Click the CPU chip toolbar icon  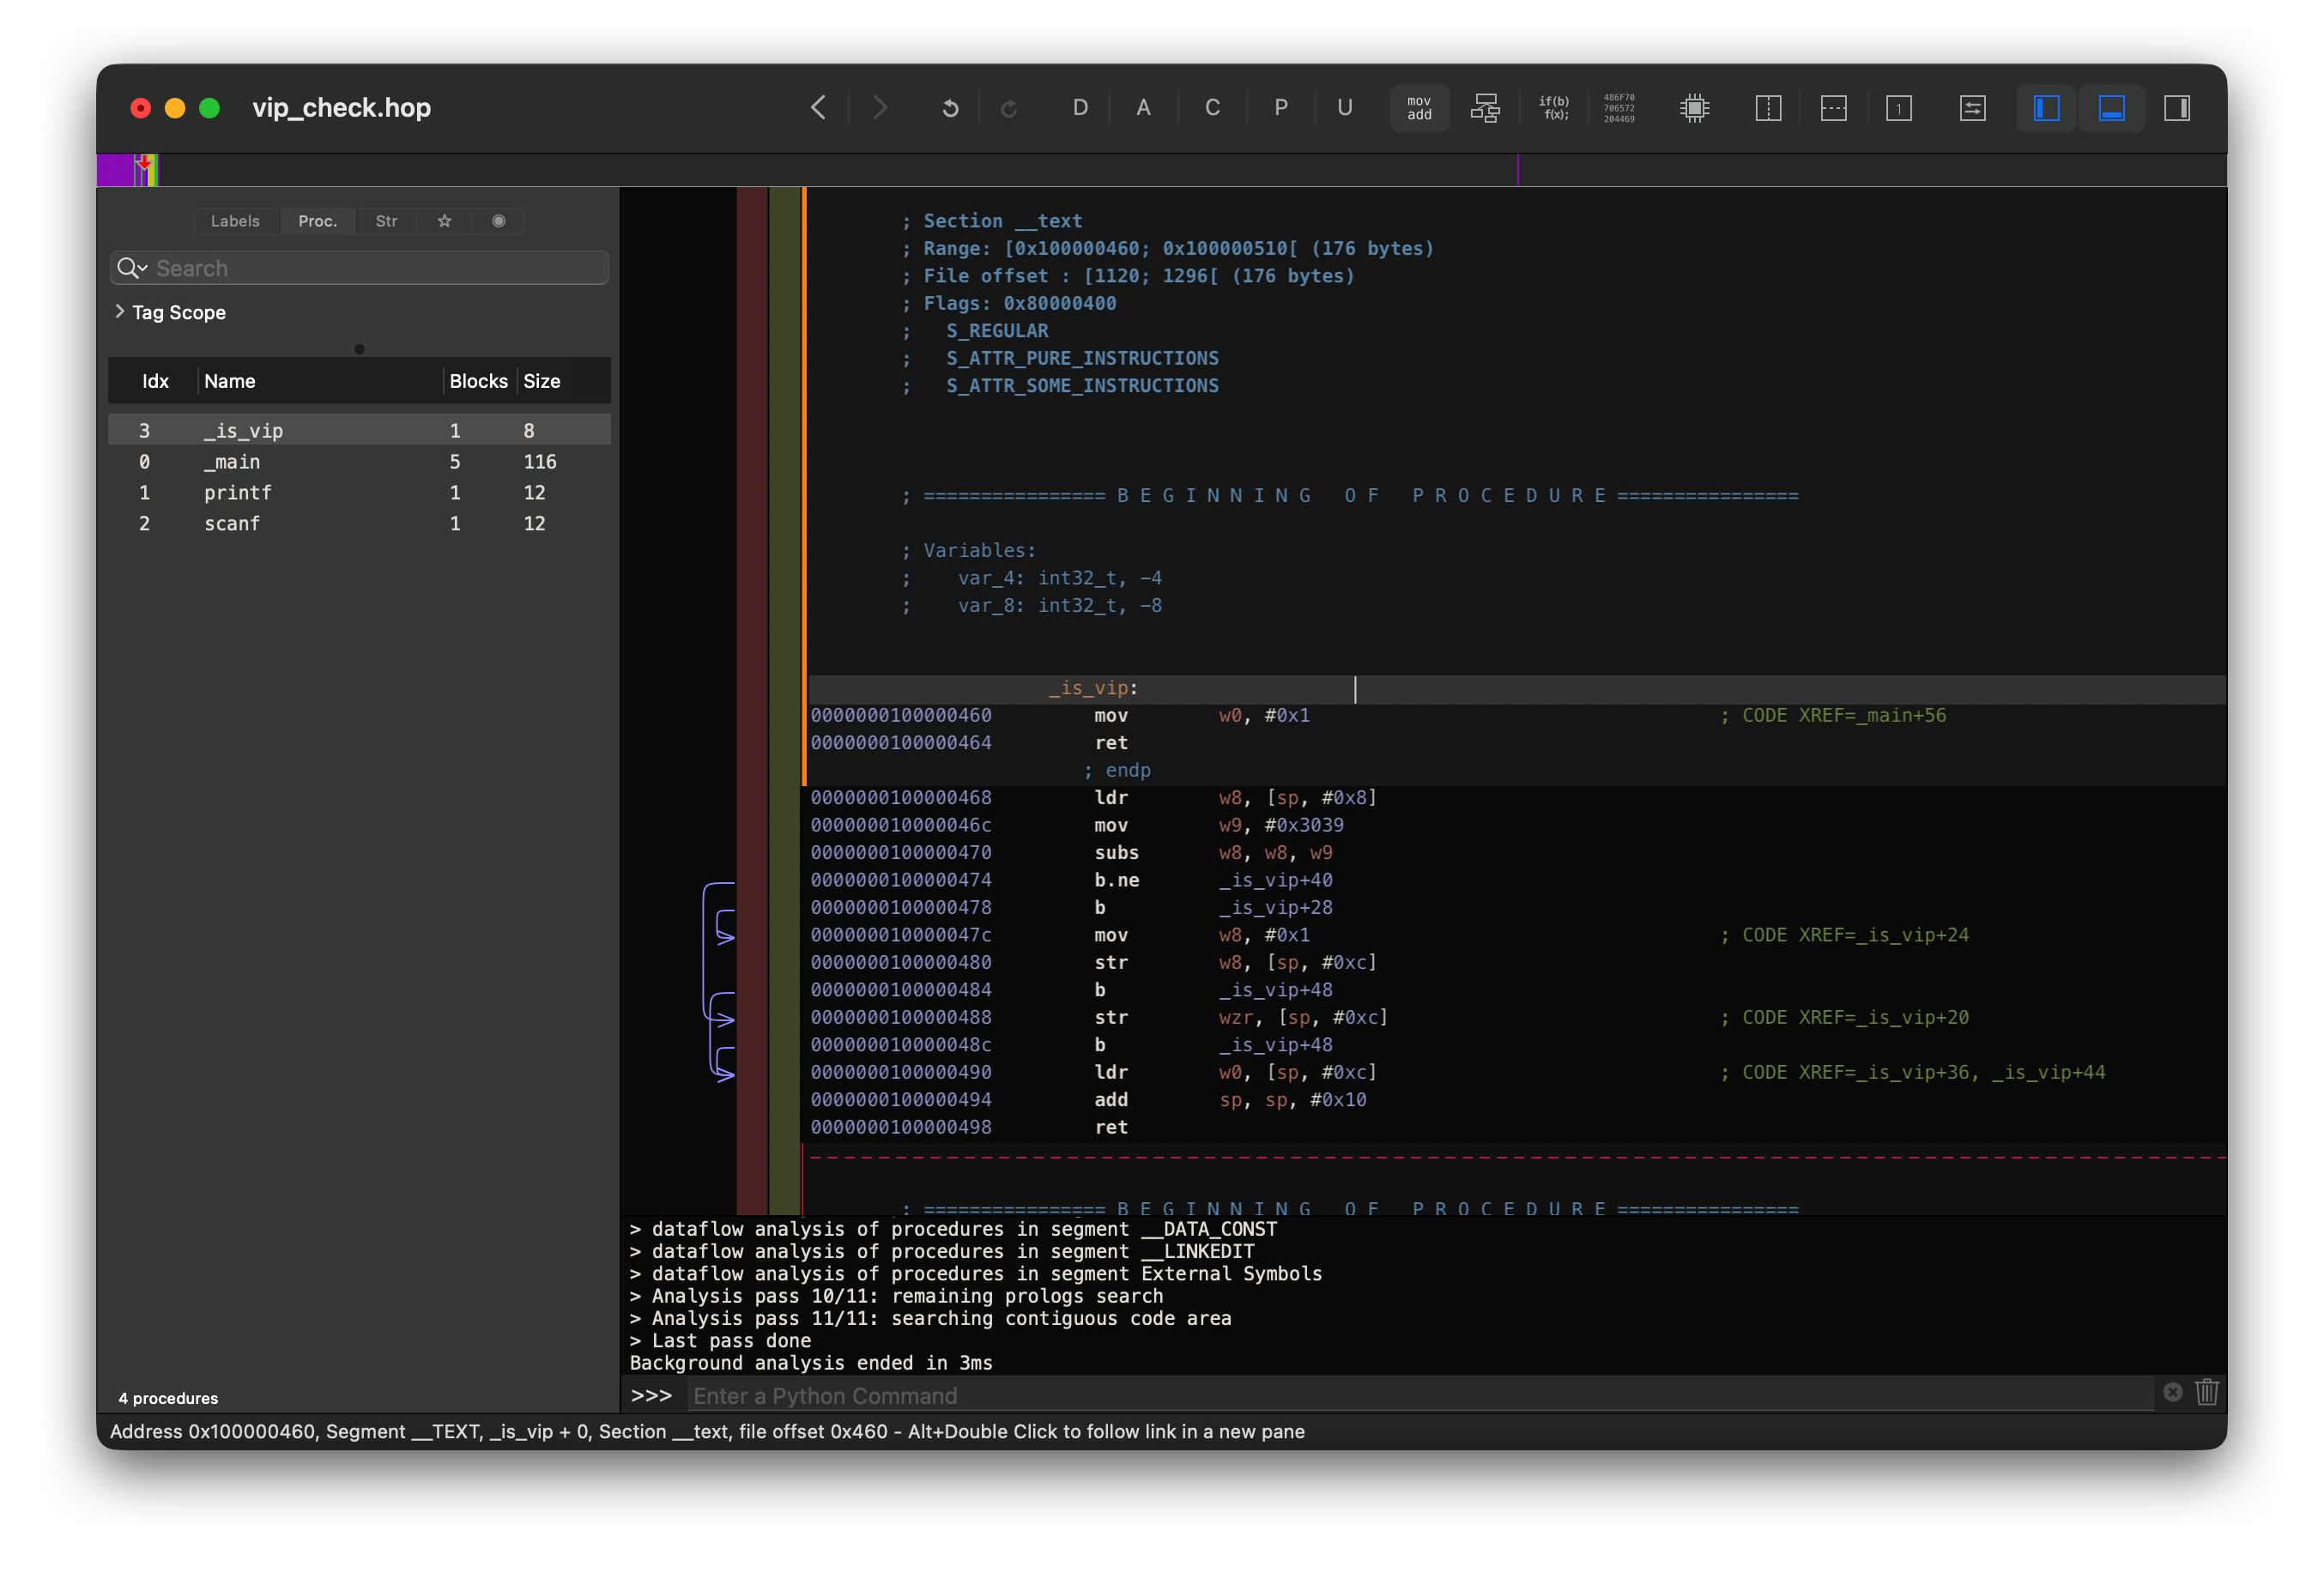tap(1694, 108)
